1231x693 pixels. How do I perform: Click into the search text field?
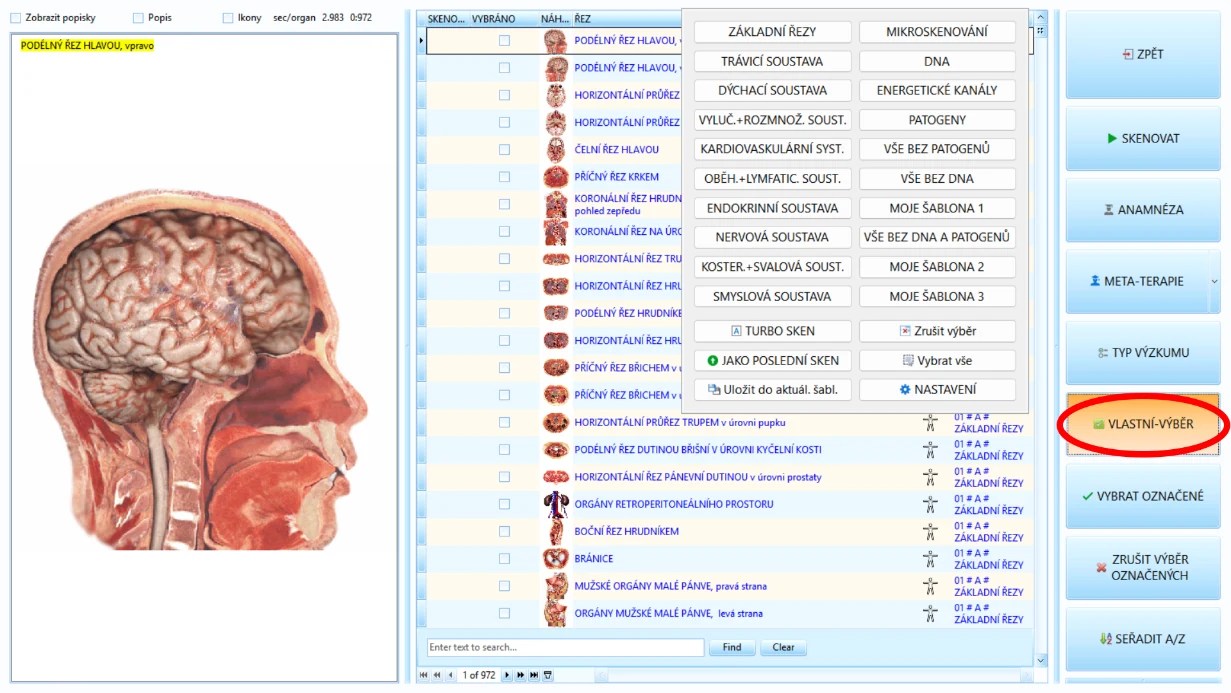coord(565,647)
